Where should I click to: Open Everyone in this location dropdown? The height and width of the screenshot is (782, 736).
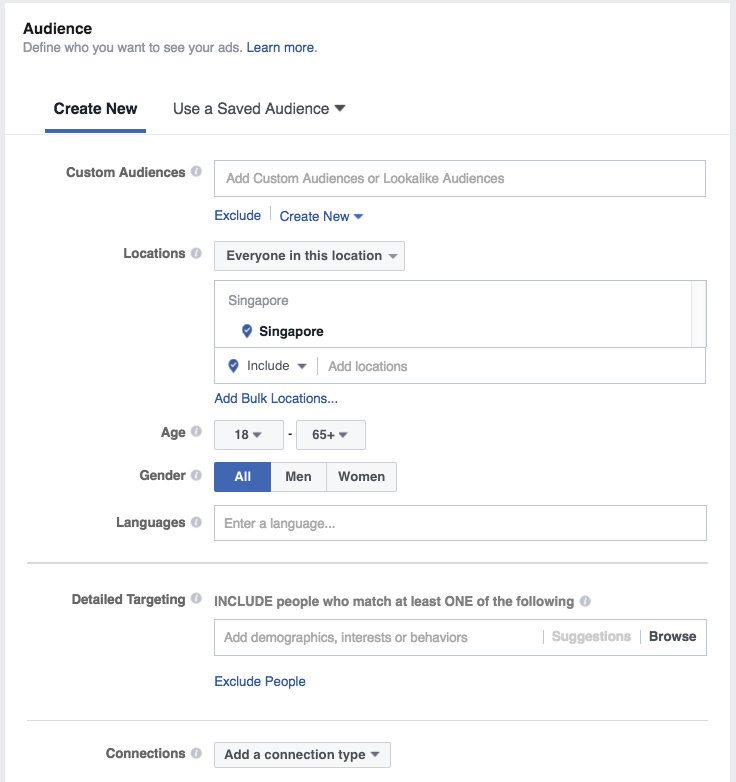(x=309, y=256)
